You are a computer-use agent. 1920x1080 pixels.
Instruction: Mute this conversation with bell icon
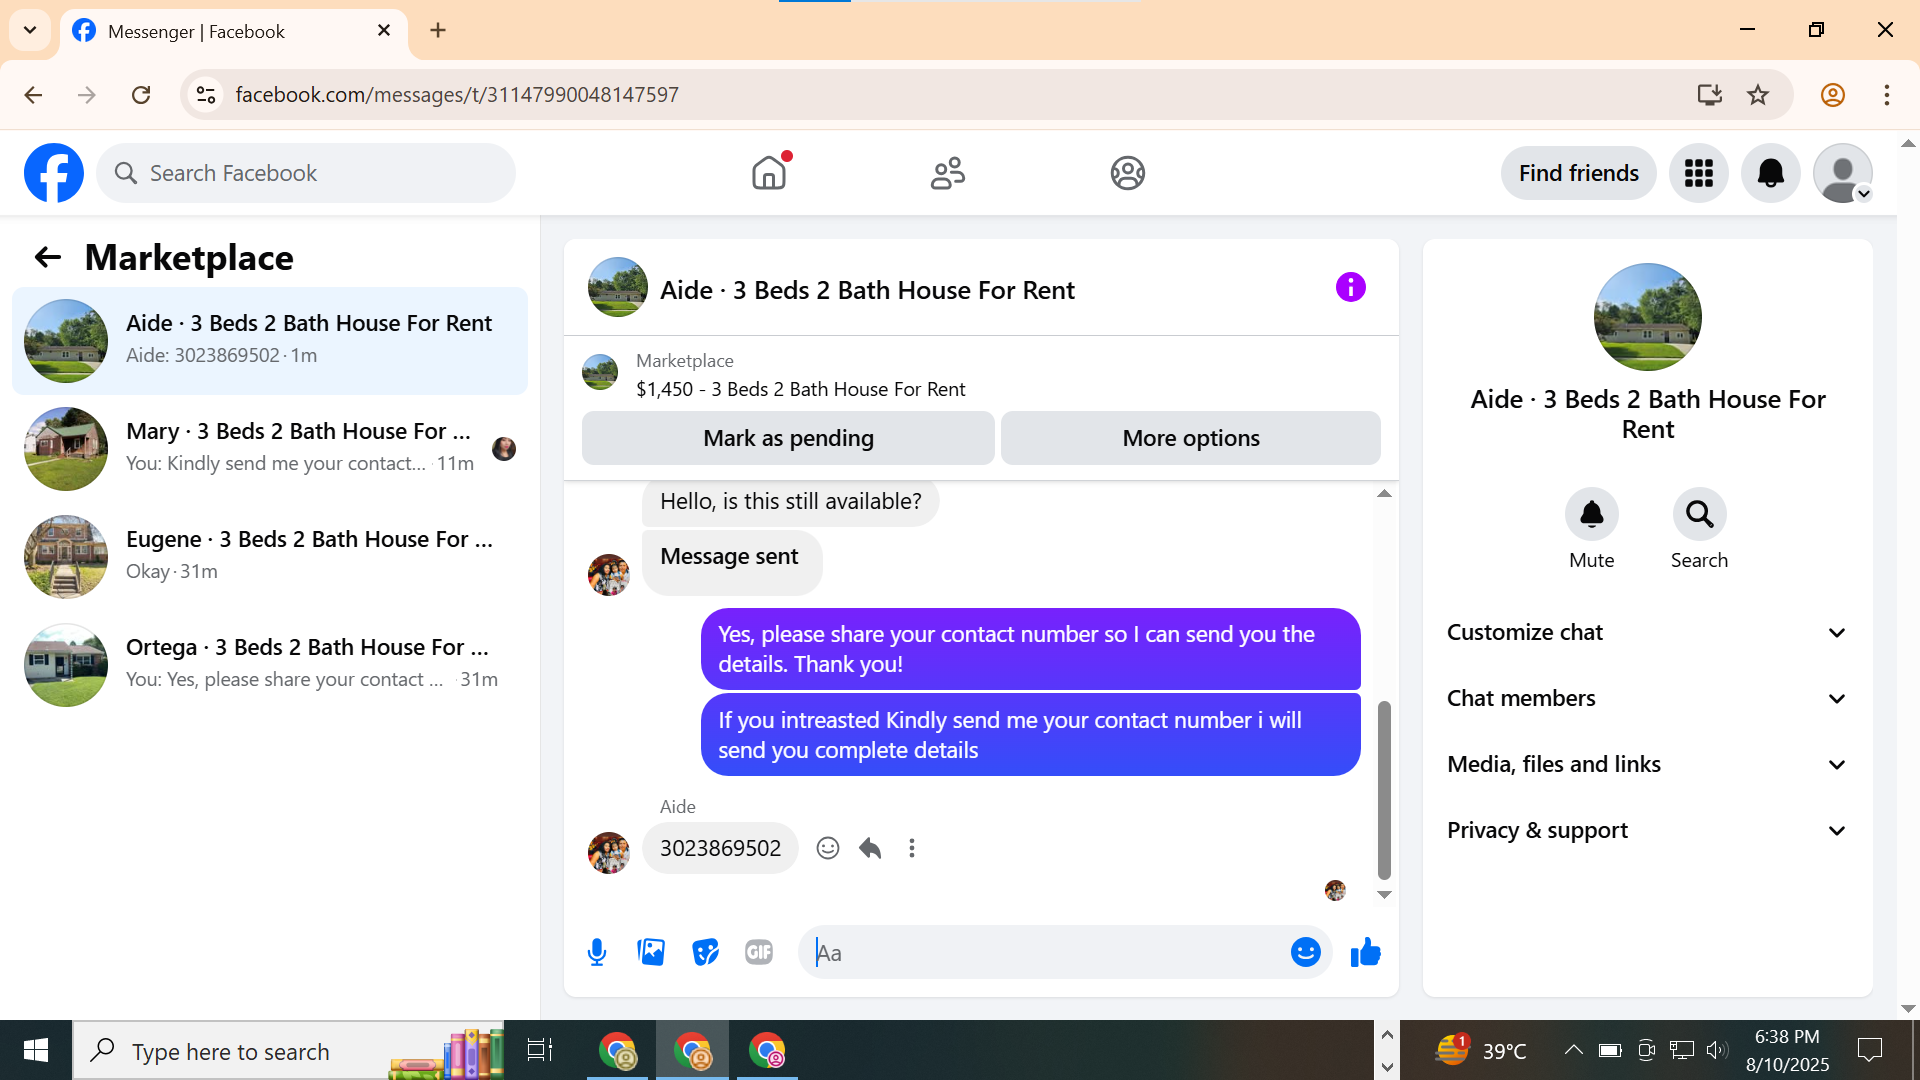(x=1591, y=515)
